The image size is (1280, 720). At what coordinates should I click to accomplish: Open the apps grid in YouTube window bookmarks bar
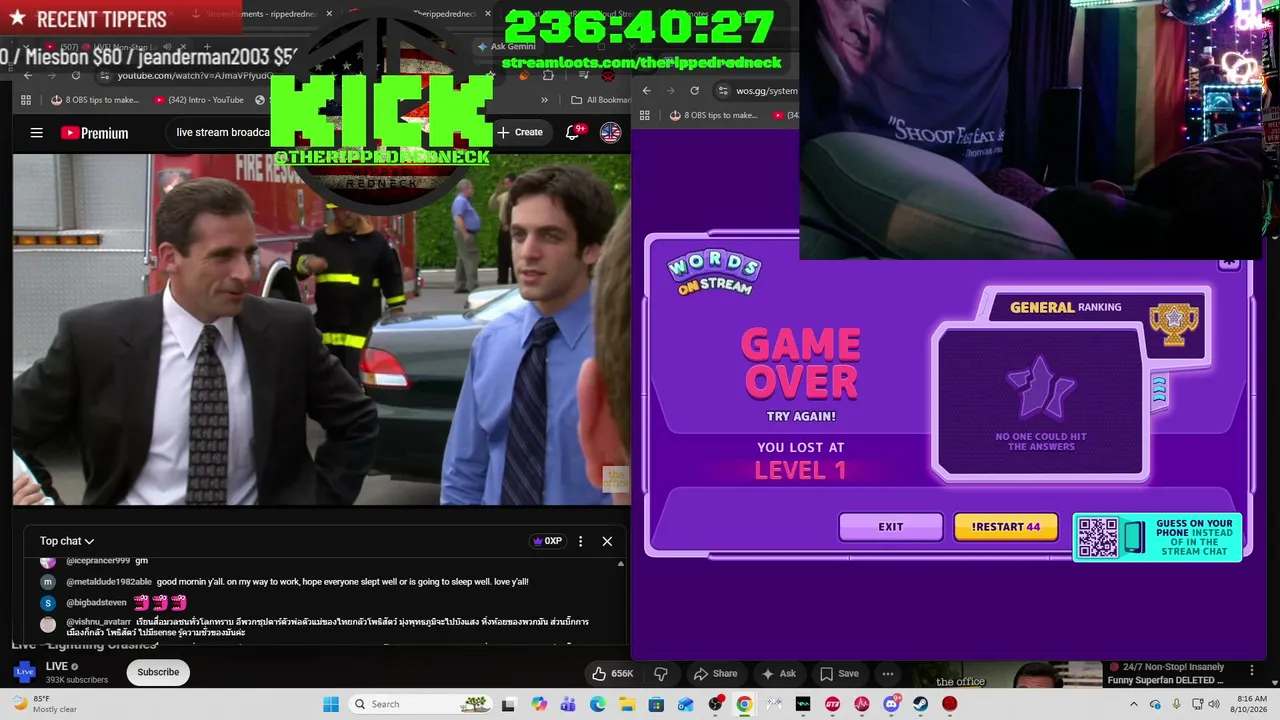(27, 100)
